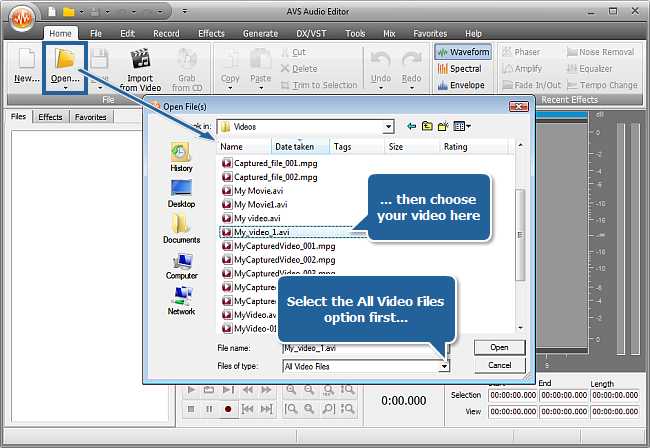Screen dimensions: 650x448
Task: Select Captured_file_001.mpg in the list
Action: [x=269, y=163]
